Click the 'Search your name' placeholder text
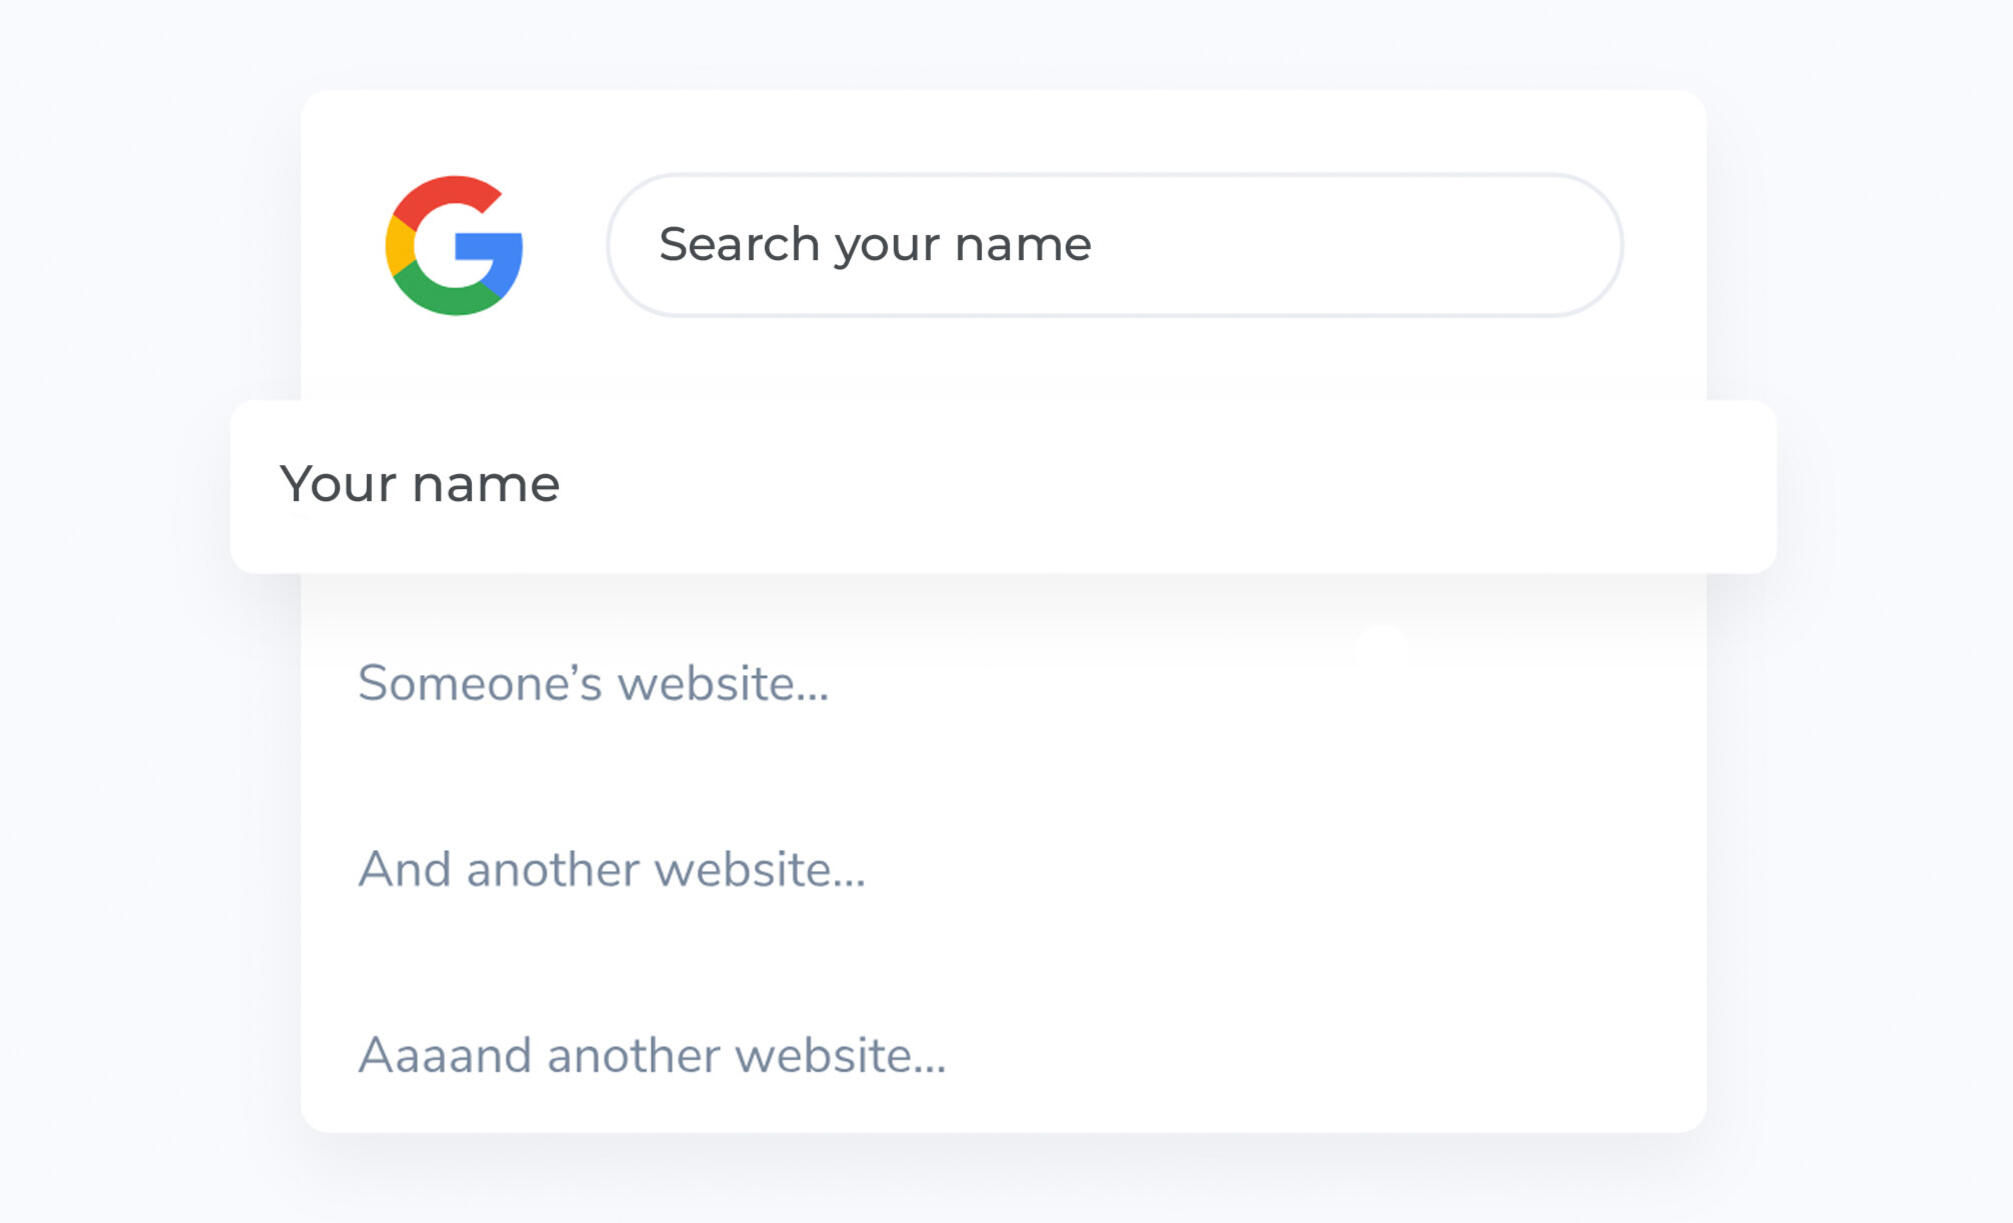This screenshot has height=1223, width=2013. (x=875, y=245)
